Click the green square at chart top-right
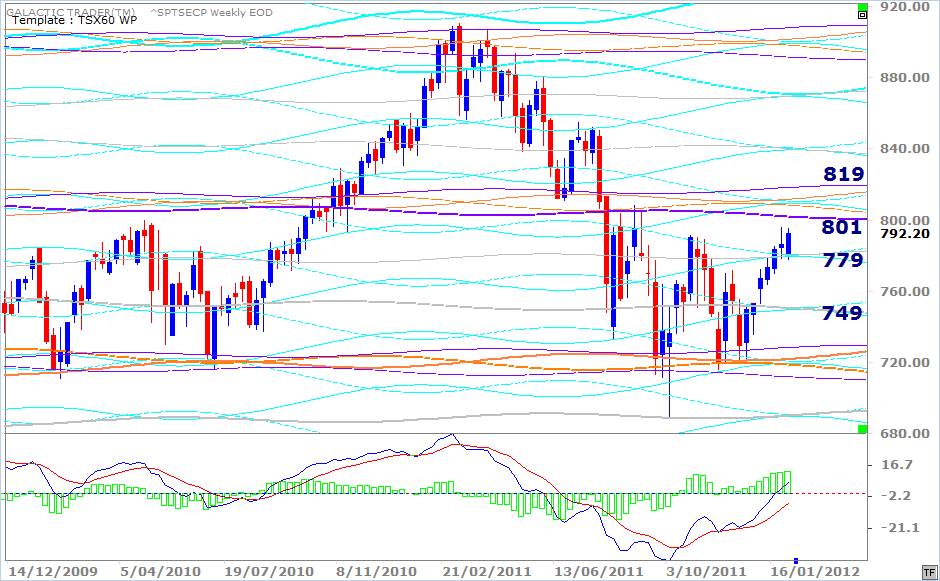 click(863, 7)
